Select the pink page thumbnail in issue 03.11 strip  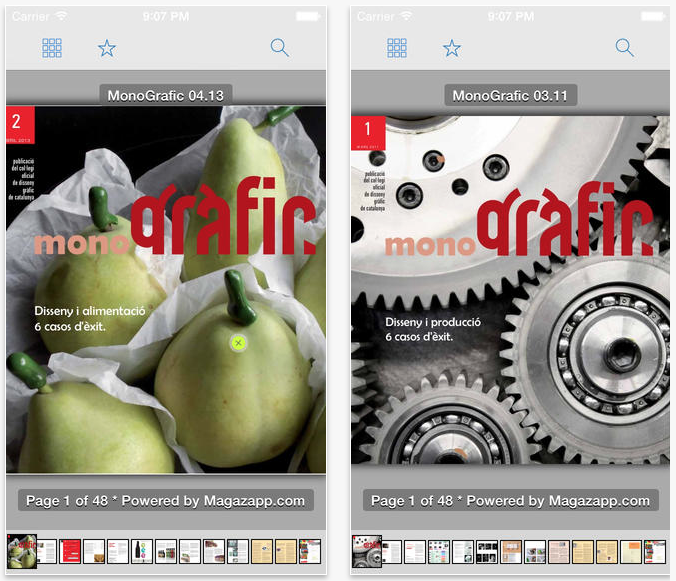(559, 552)
